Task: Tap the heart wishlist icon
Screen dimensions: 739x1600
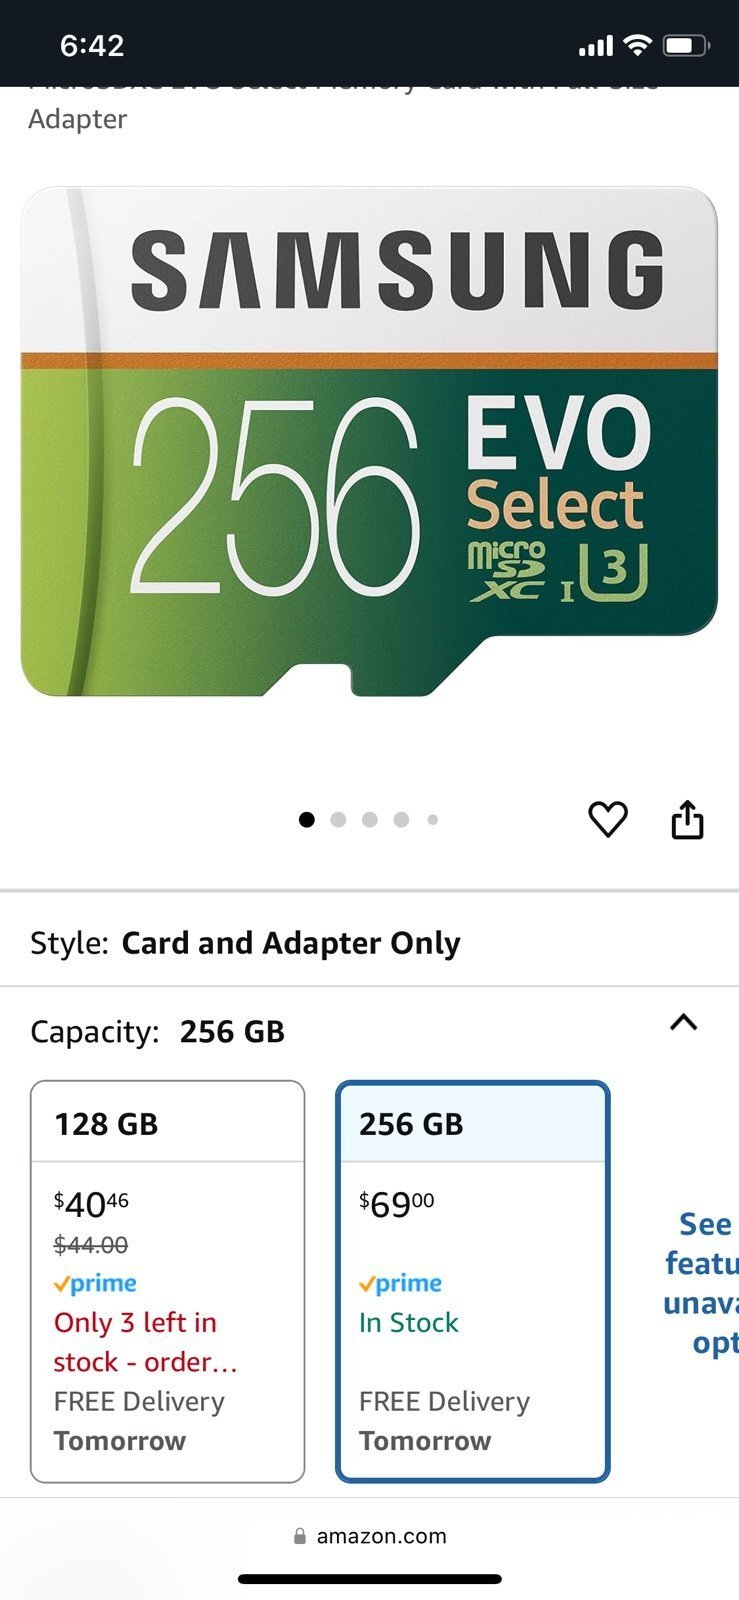Action: [607, 820]
